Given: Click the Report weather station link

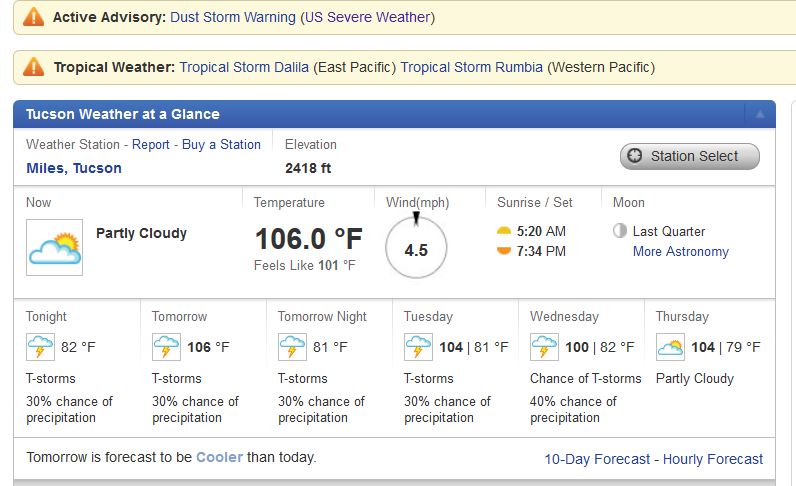Looking at the screenshot, I should (151, 144).
